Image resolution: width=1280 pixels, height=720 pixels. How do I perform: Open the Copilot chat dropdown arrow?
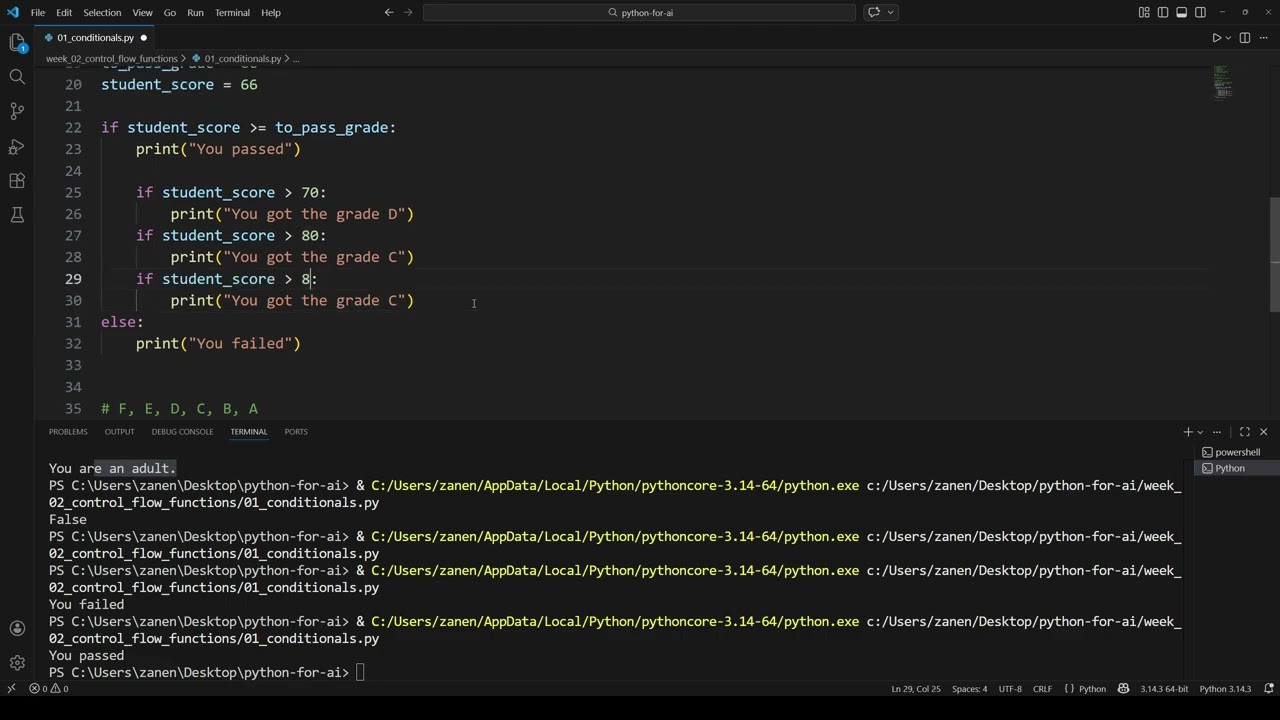pos(890,12)
